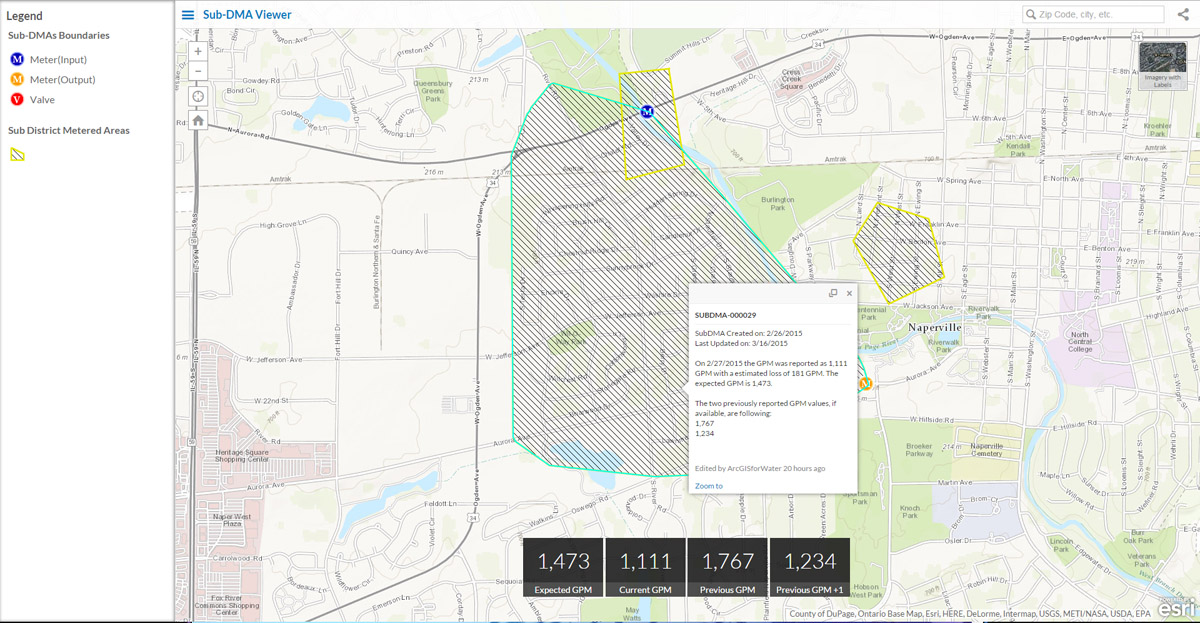
Task: Select the Previous GPM 1,767 tile
Action: pos(727,568)
